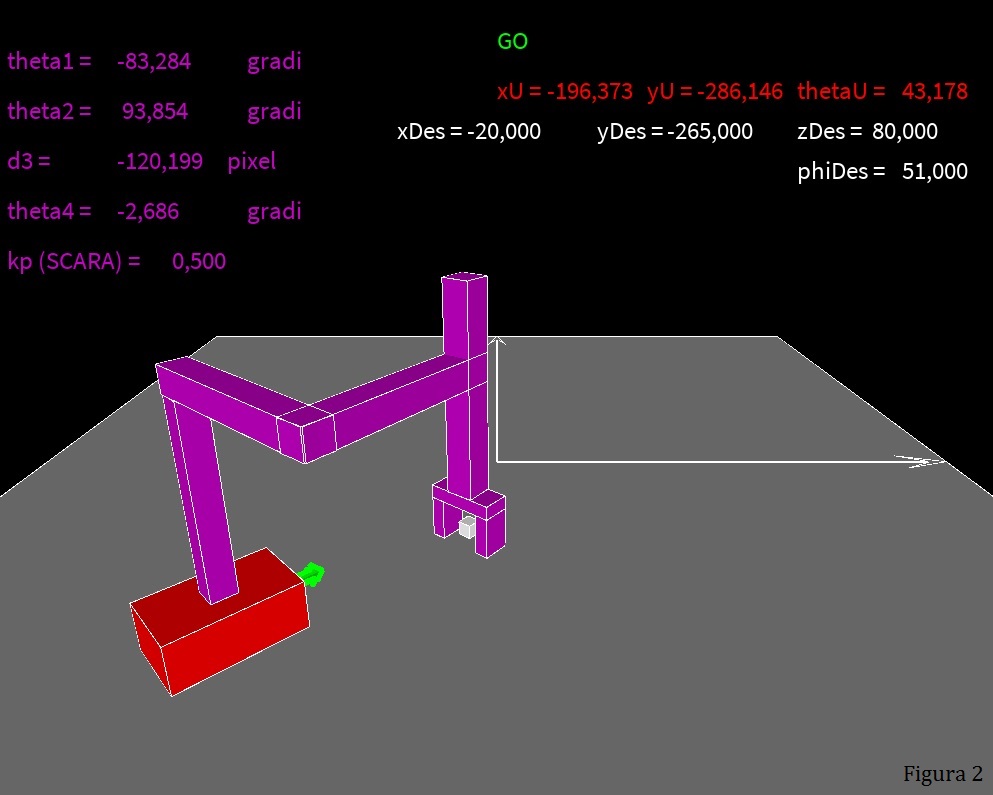
Task: Click the purple gripper at the column bottom
Action: click(468, 517)
